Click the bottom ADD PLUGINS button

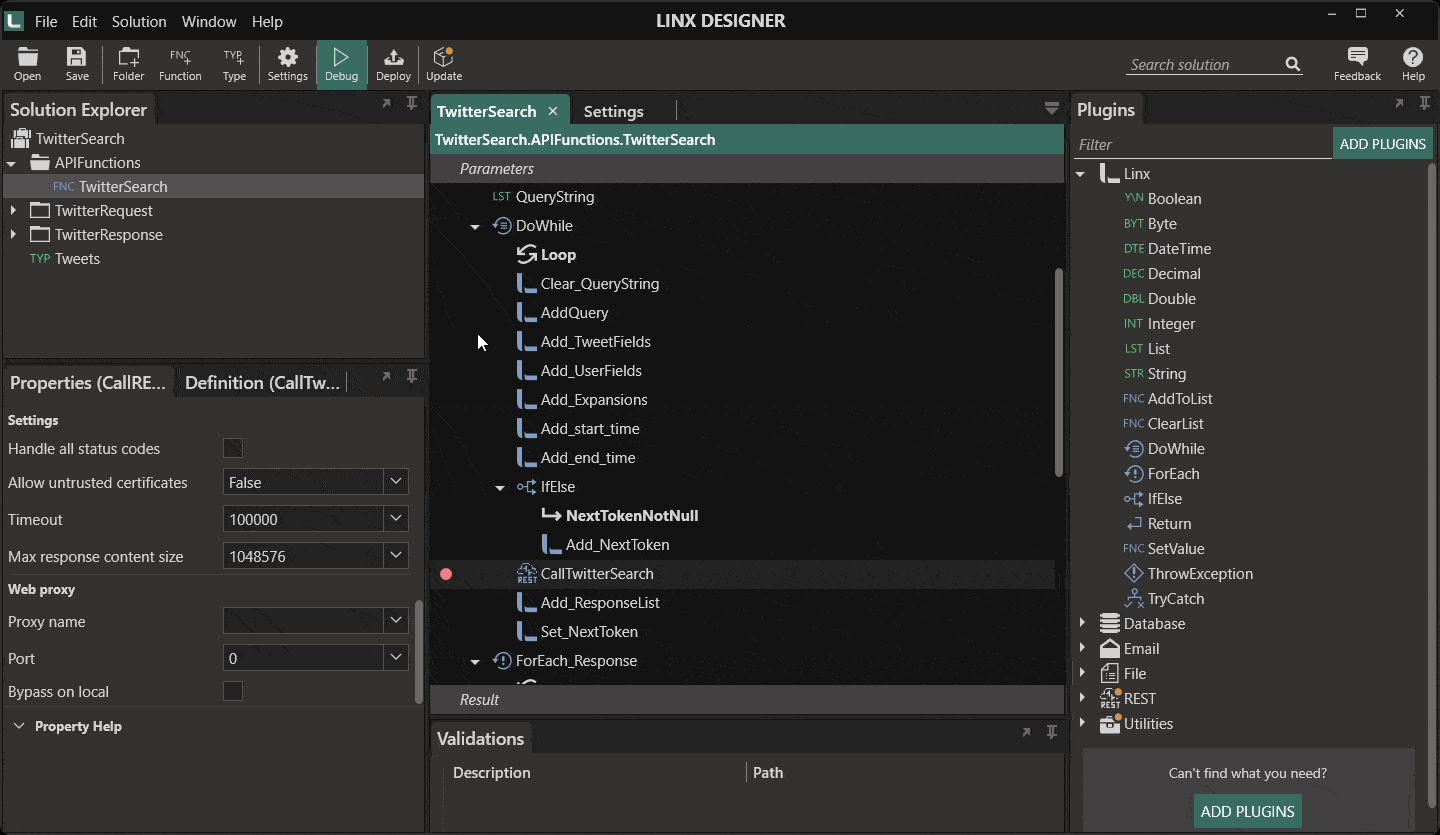(x=1247, y=811)
